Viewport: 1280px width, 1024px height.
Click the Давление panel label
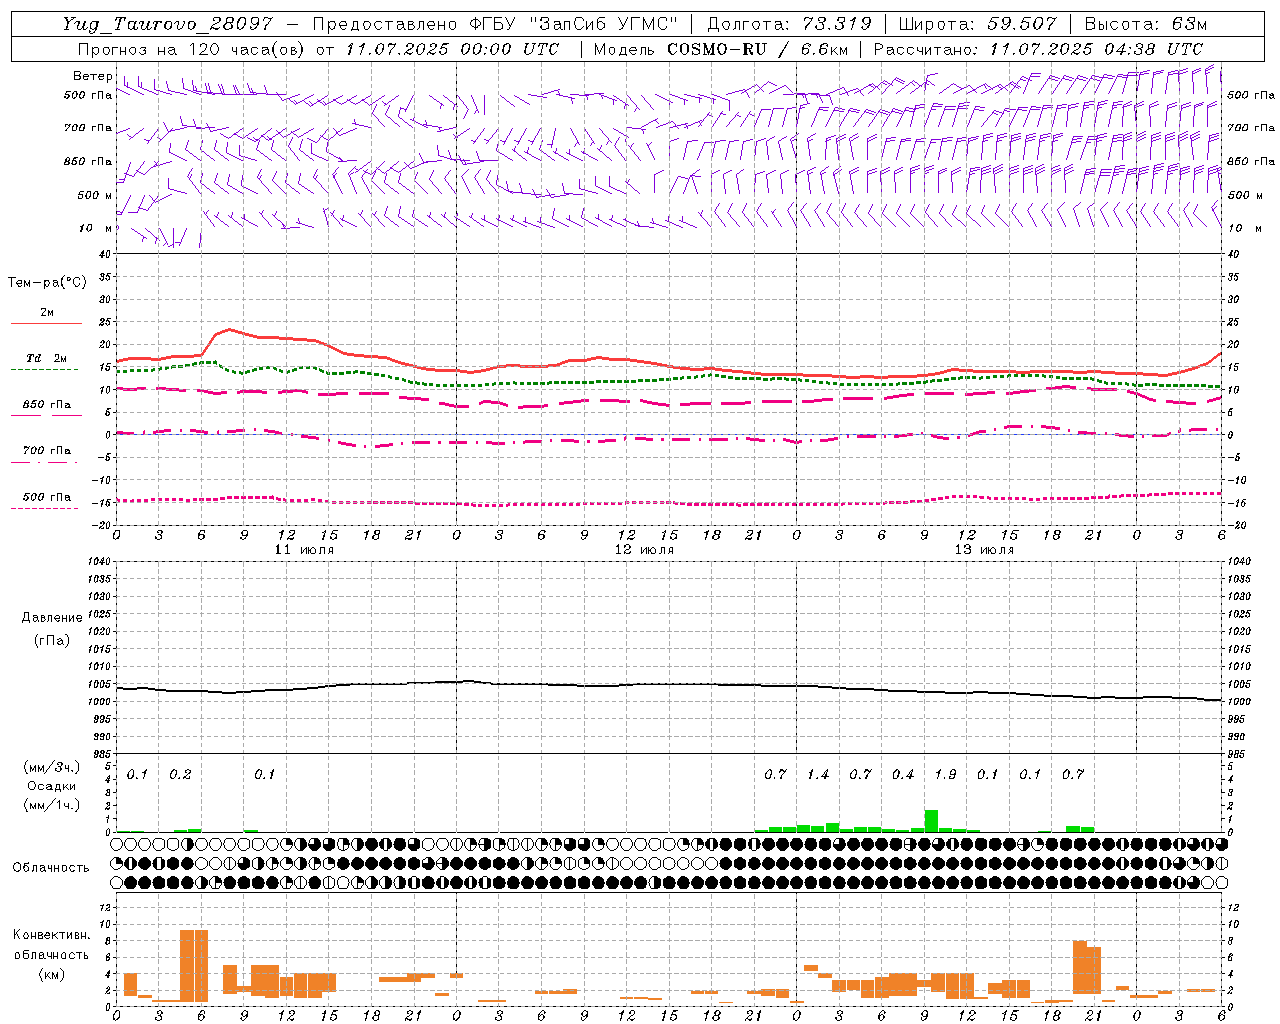pyautogui.click(x=52, y=618)
